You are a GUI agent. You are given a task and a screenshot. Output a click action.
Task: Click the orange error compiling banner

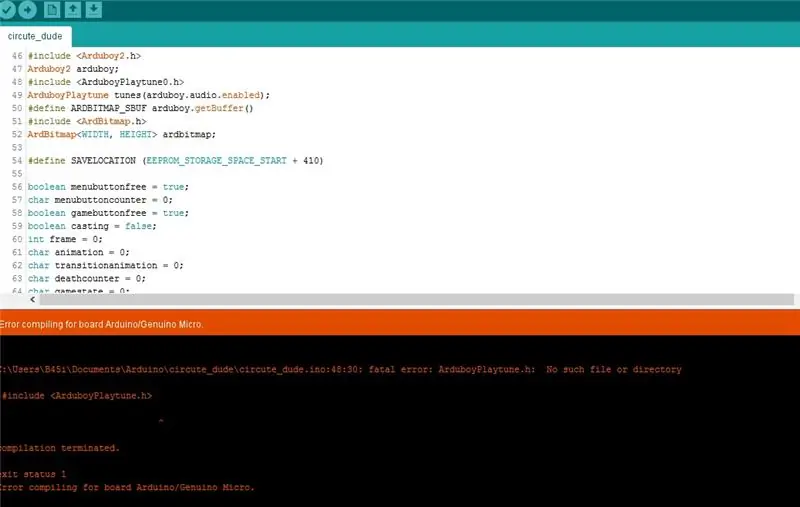pyautogui.click(x=400, y=324)
